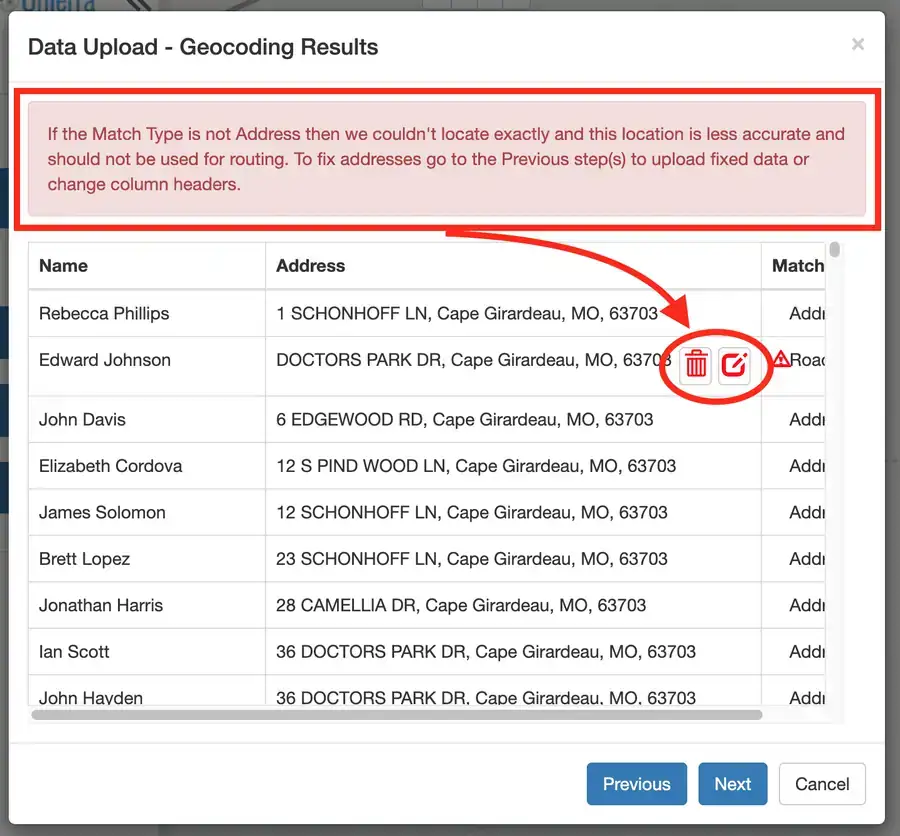900x836 pixels.
Task: Click the Road match type in Edward Johnson row
Action: (x=807, y=360)
